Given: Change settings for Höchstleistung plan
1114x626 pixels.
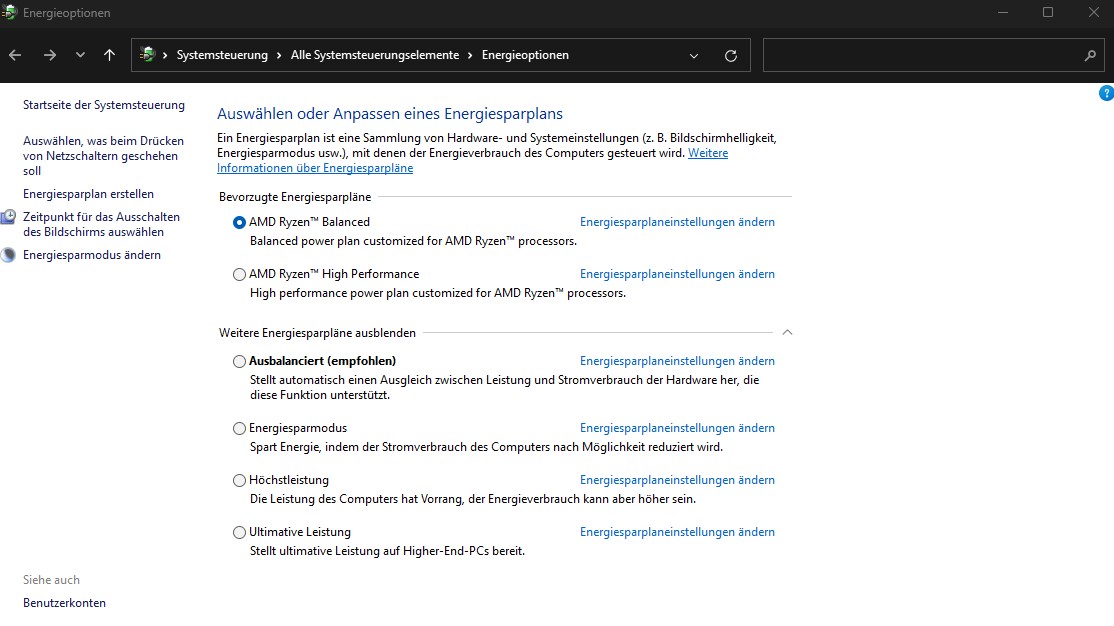Looking at the screenshot, I should [x=677, y=480].
